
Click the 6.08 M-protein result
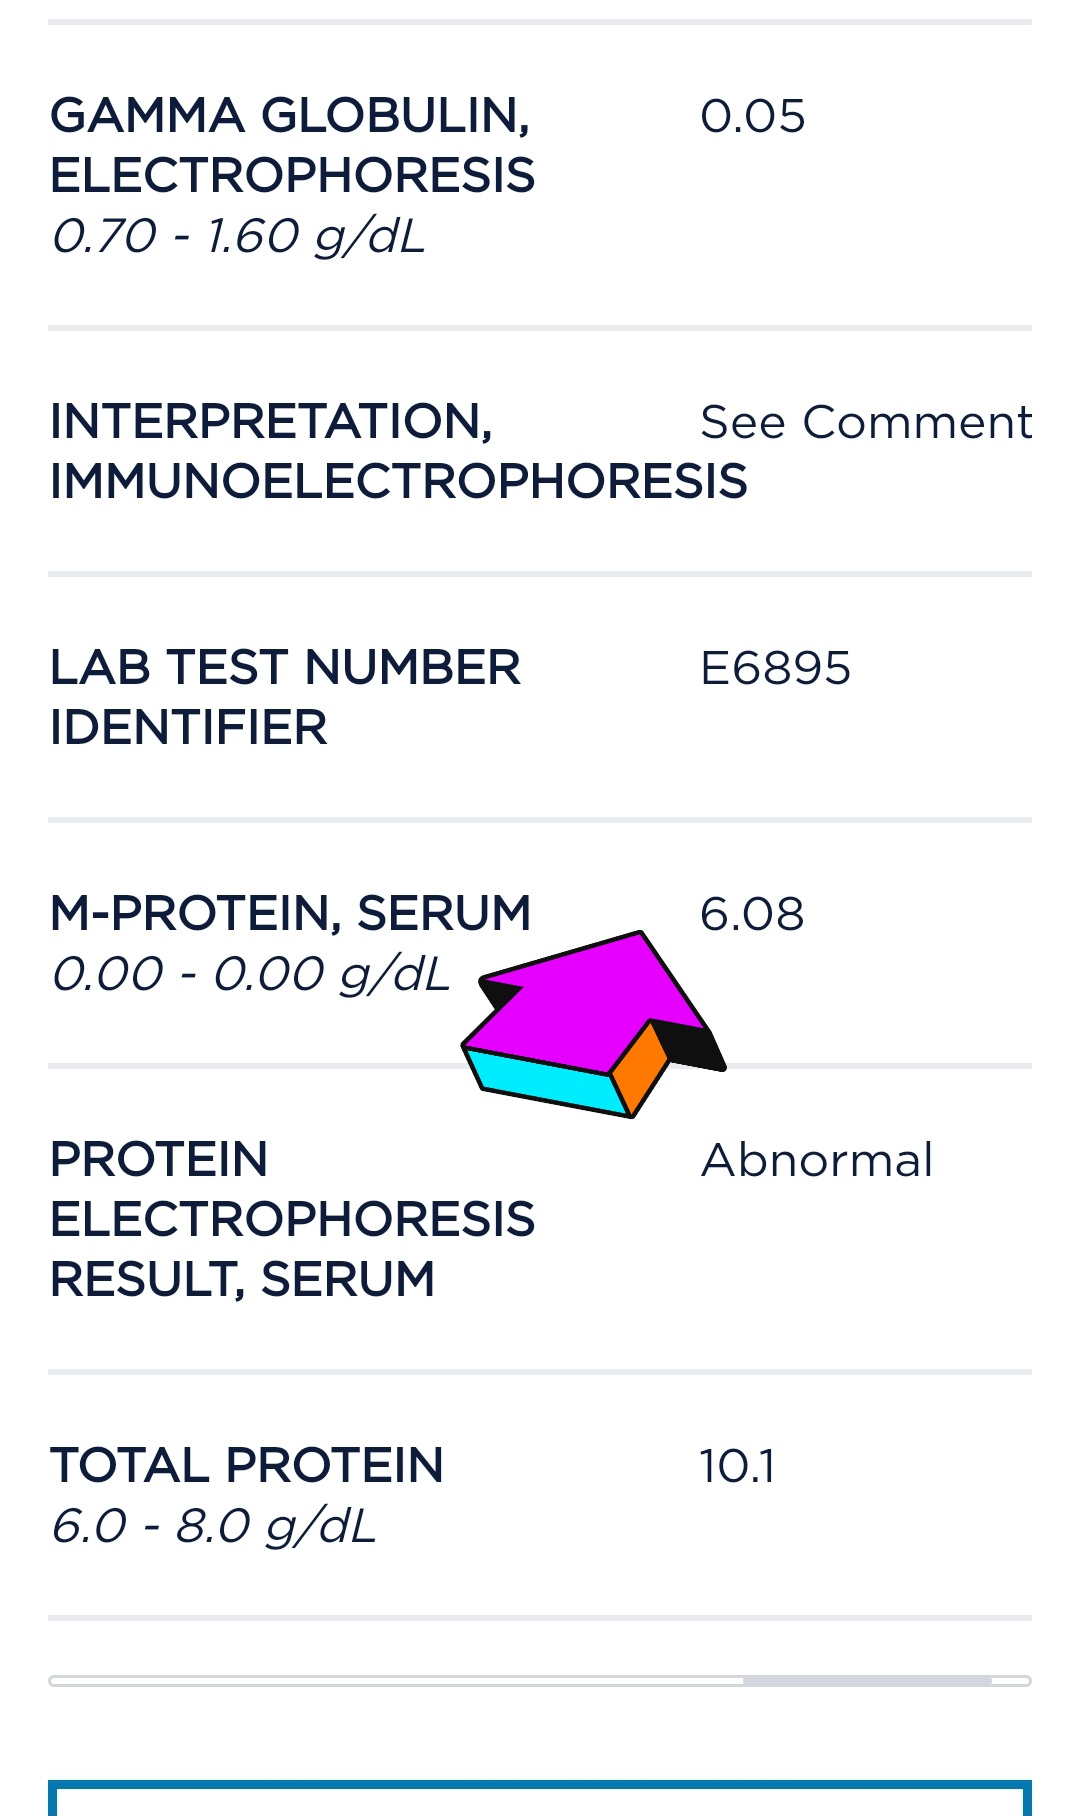pyautogui.click(x=752, y=914)
